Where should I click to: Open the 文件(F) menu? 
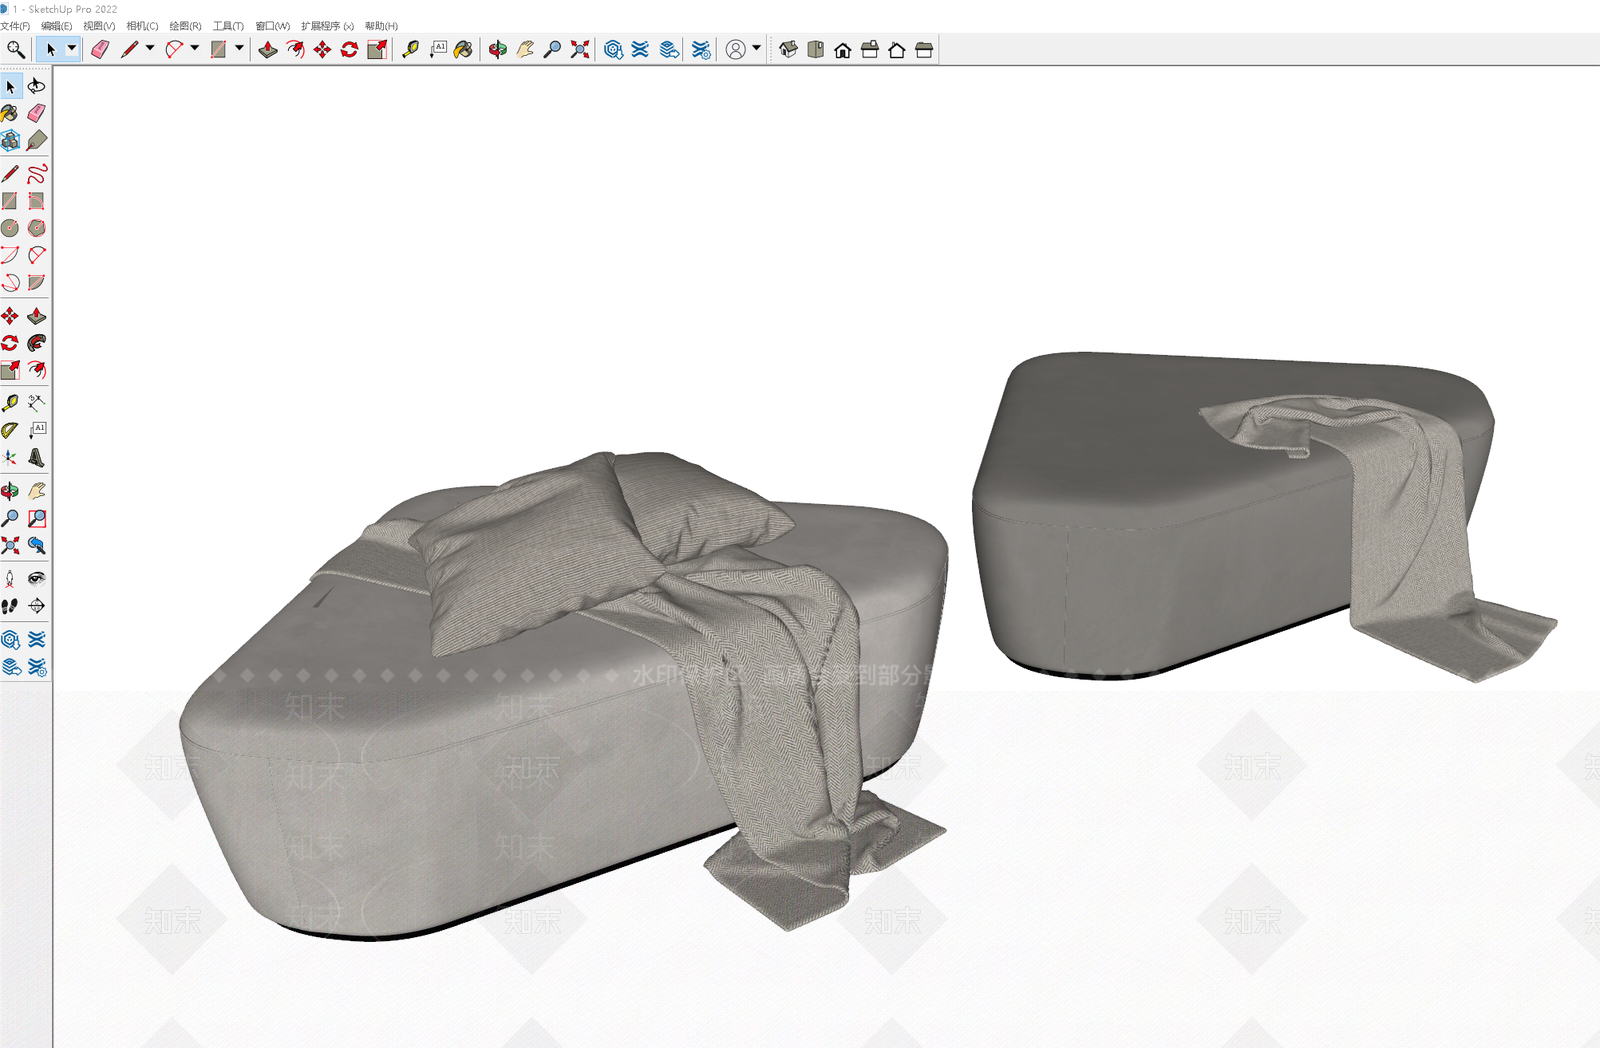tap(15, 26)
